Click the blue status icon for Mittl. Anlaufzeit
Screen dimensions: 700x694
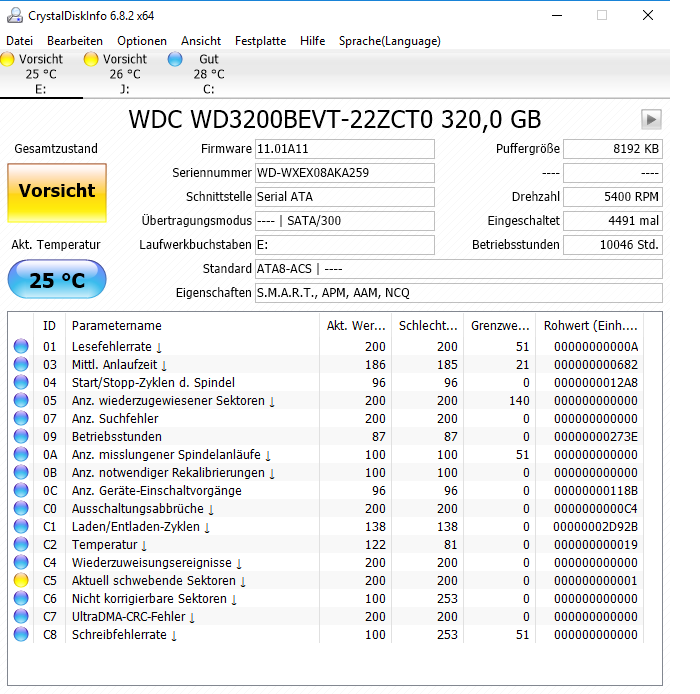click(21, 364)
